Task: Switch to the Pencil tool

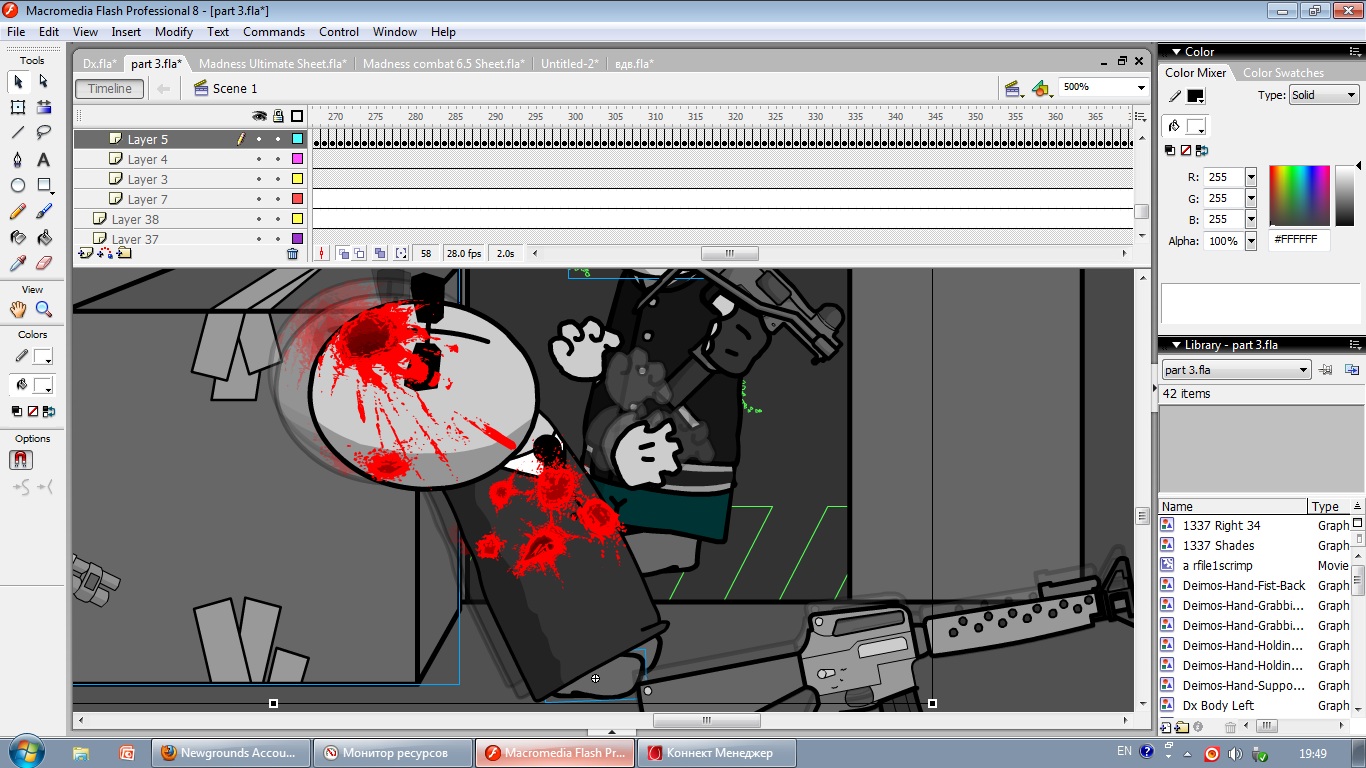Action: (x=18, y=211)
